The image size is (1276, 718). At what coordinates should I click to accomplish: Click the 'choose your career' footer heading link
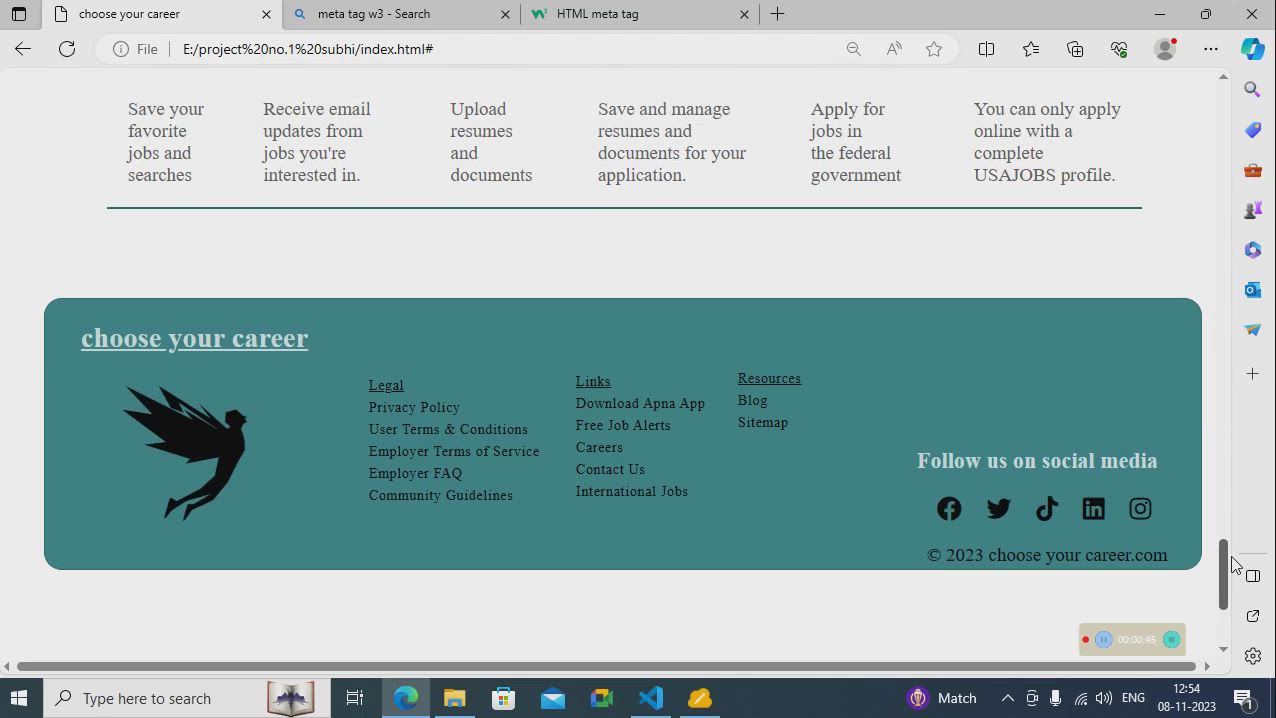194,338
